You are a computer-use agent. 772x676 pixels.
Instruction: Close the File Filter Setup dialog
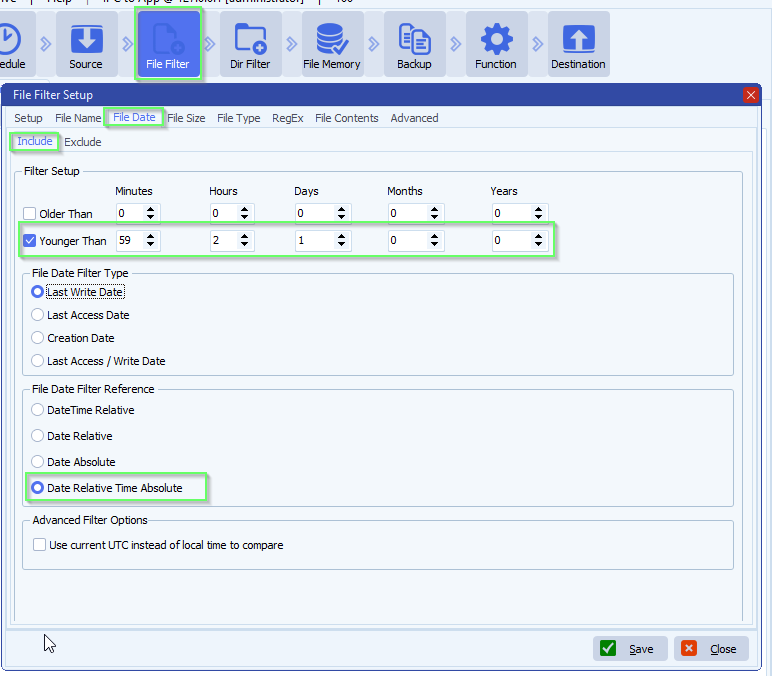tap(750, 95)
